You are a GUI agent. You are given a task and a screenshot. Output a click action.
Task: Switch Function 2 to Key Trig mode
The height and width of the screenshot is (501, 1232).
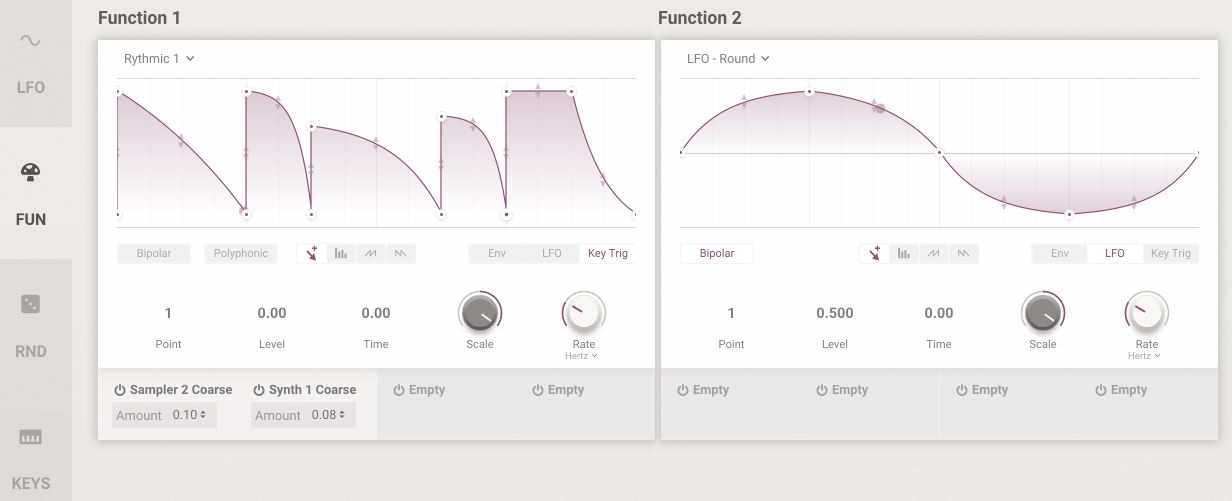(1170, 253)
